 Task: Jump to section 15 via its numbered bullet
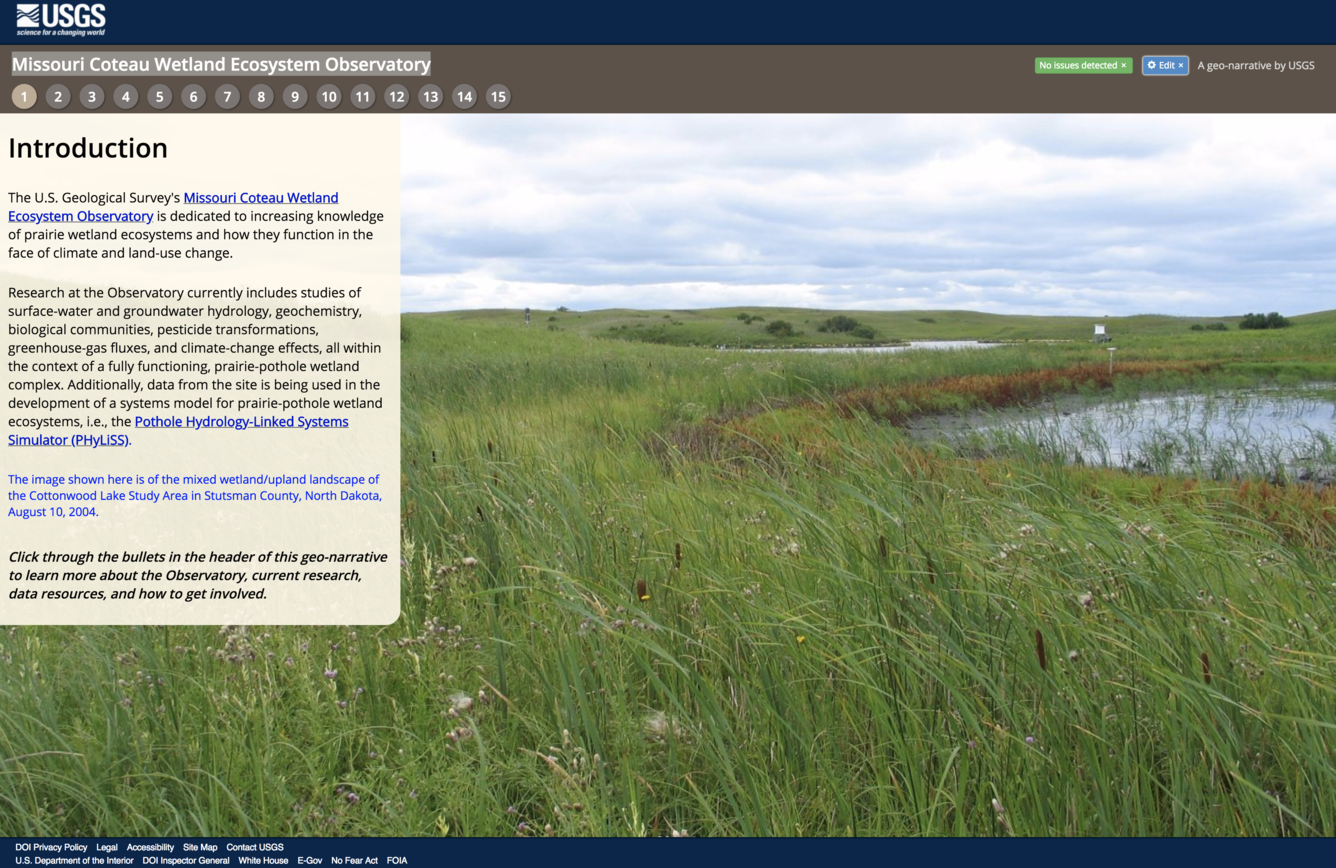(498, 97)
